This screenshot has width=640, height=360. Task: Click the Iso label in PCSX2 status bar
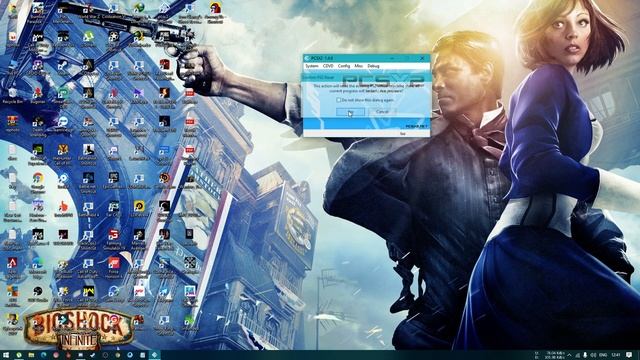[403, 133]
